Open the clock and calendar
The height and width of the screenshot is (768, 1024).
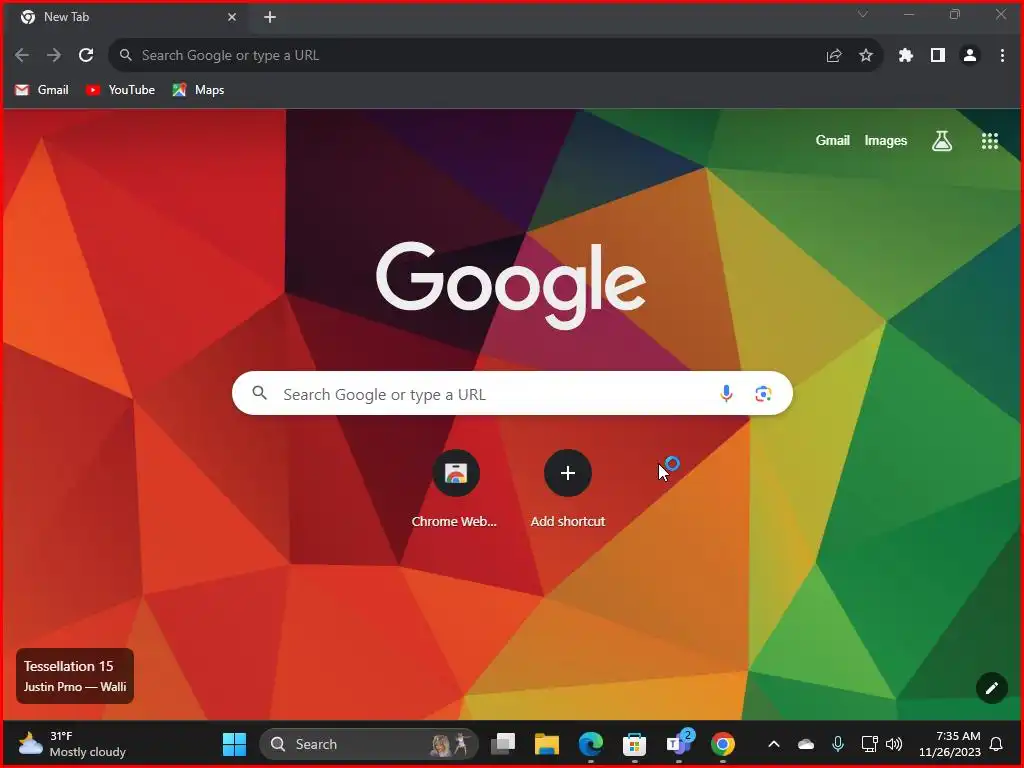950,744
